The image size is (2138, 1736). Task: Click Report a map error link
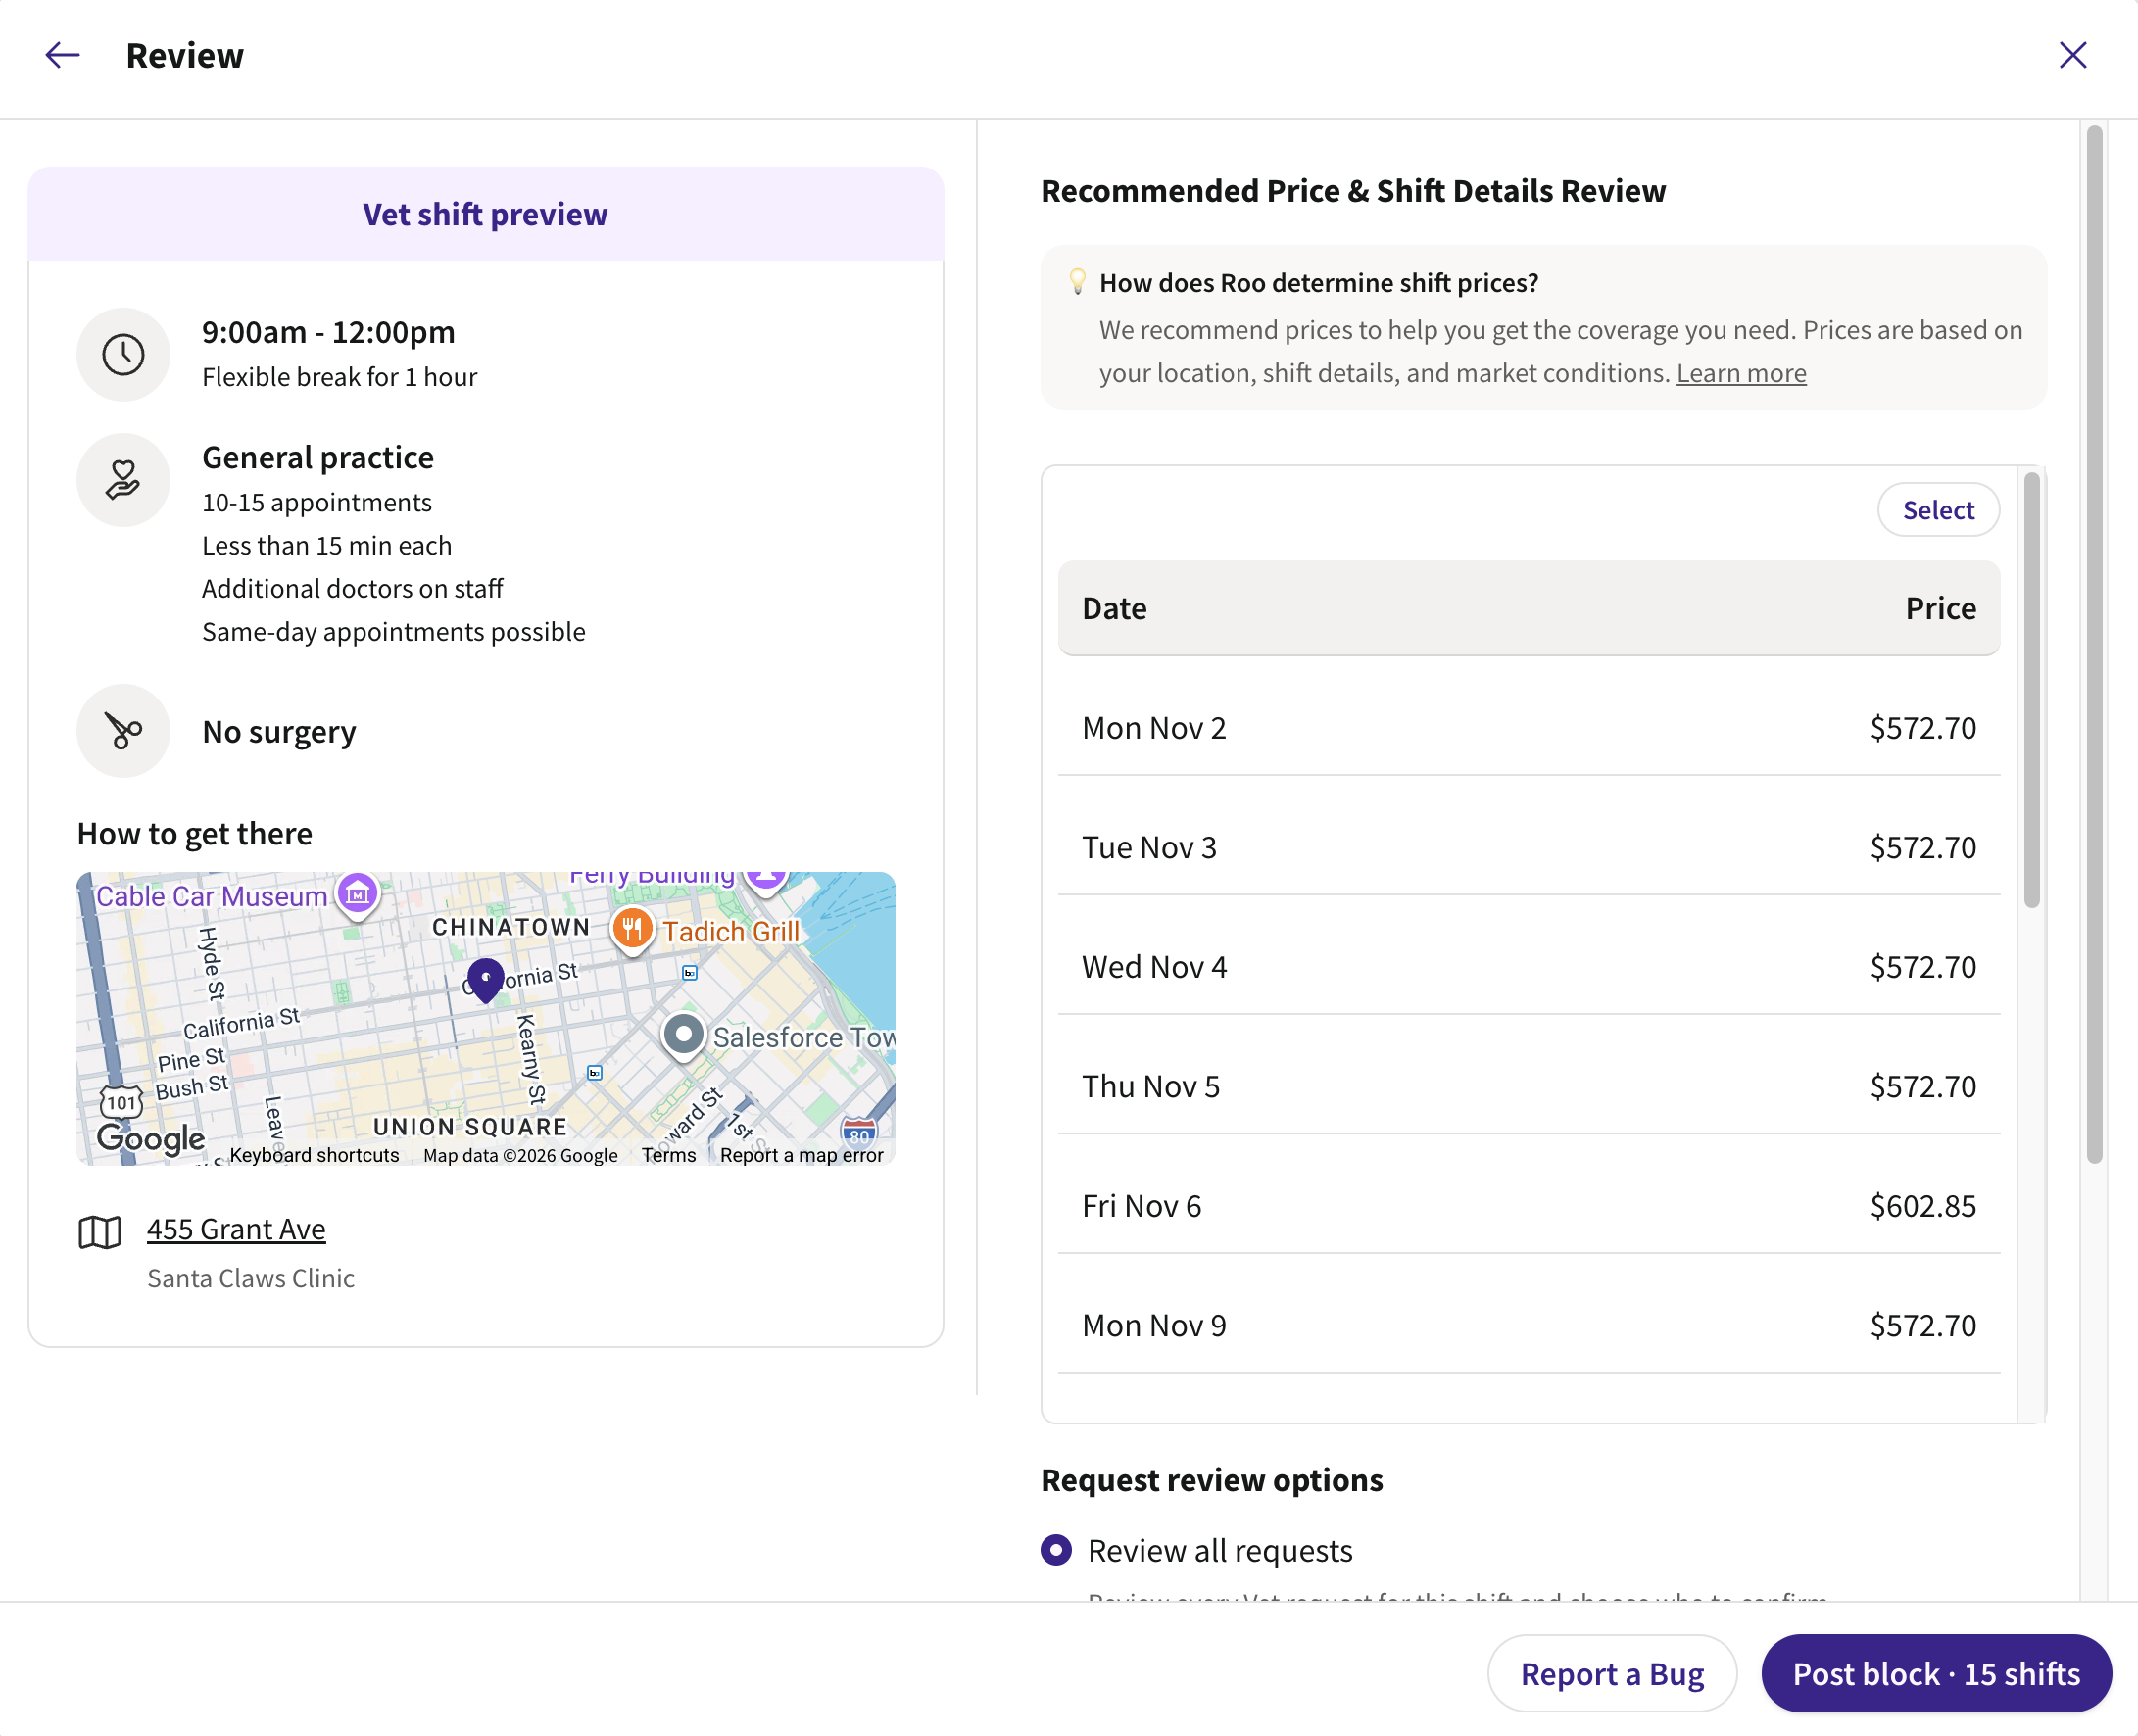click(x=801, y=1155)
